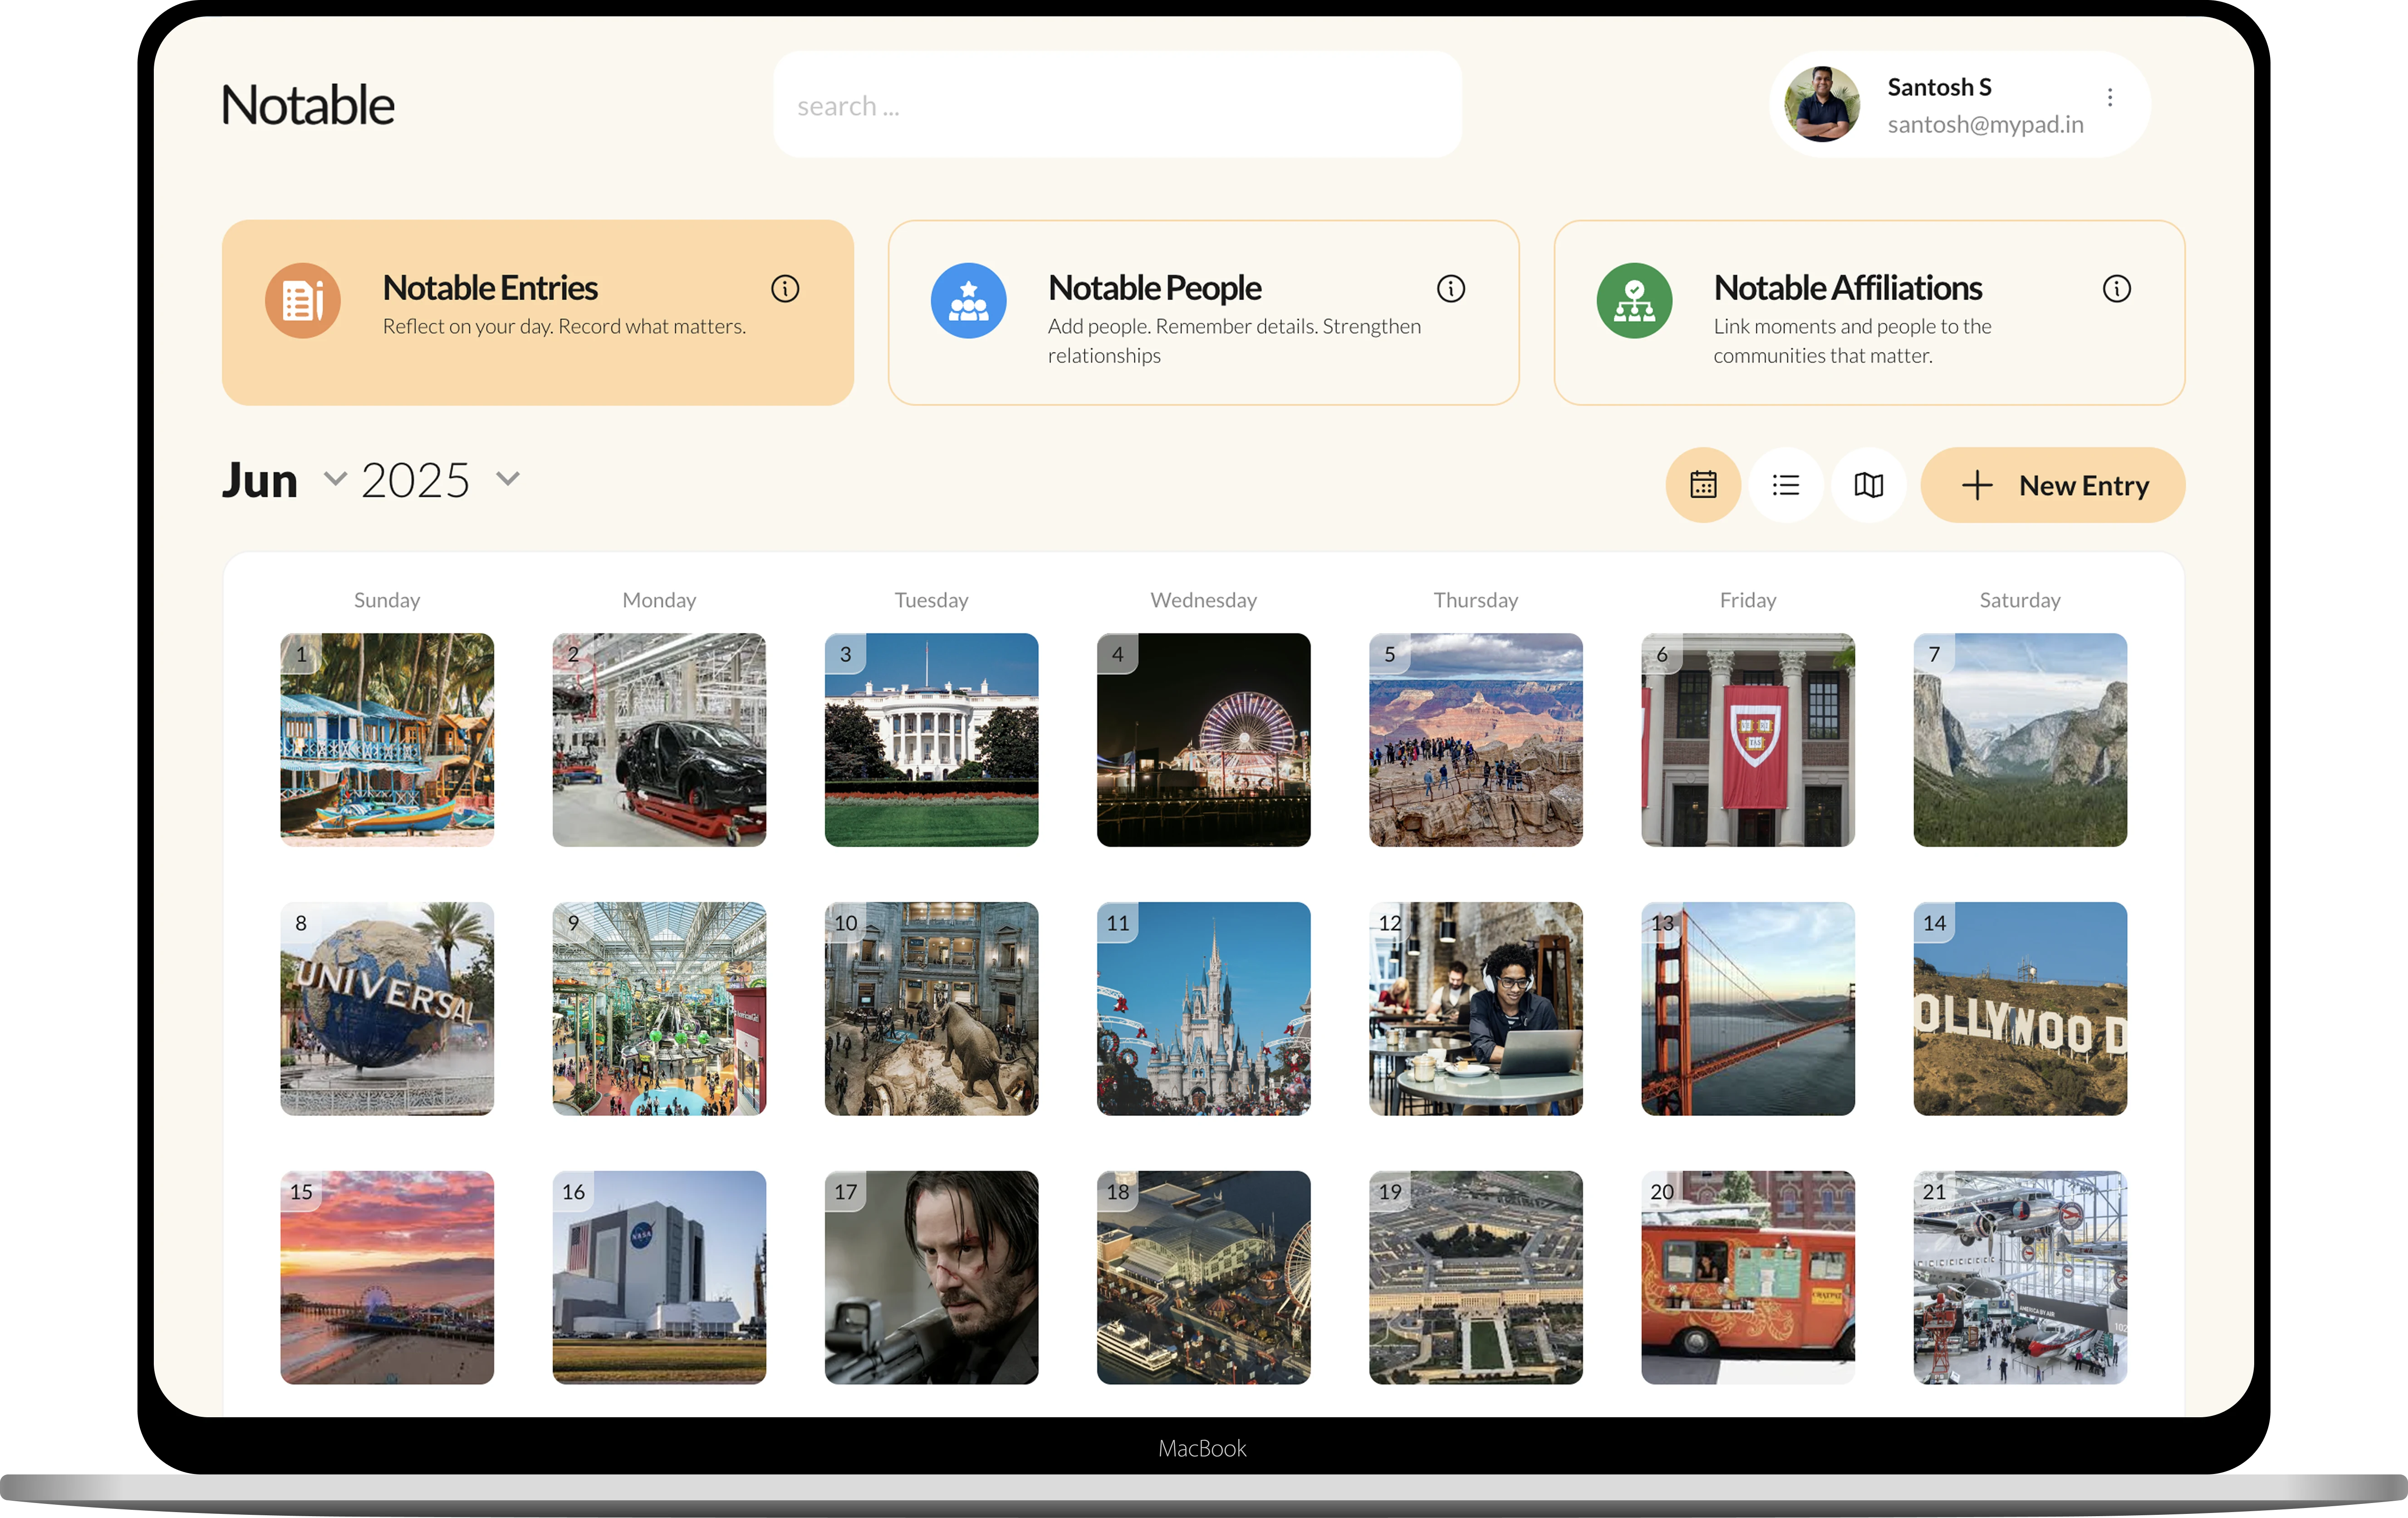Create a New Entry
This screenshot has width=2408, height=1518.
click(2053, 485)
